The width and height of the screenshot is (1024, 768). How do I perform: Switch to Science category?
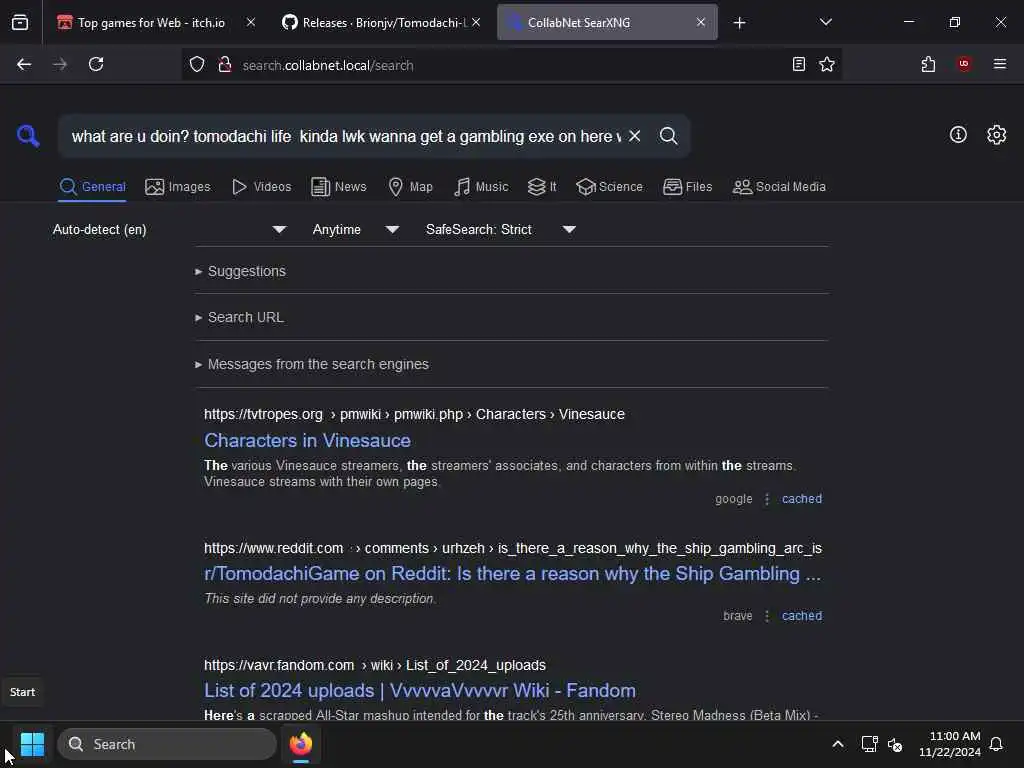(609, 187)
